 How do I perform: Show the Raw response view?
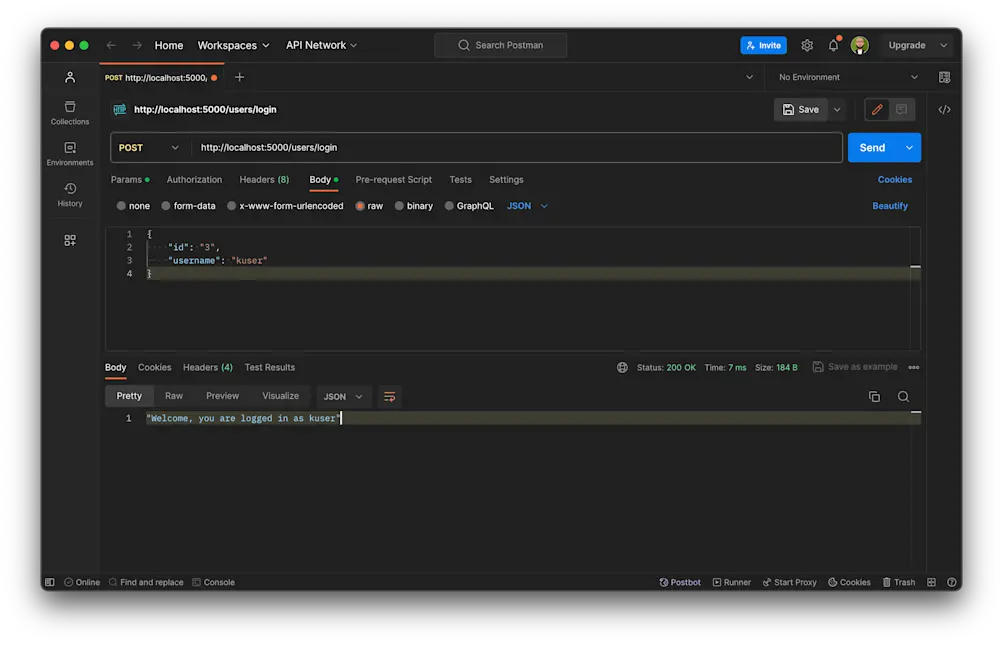174,396
